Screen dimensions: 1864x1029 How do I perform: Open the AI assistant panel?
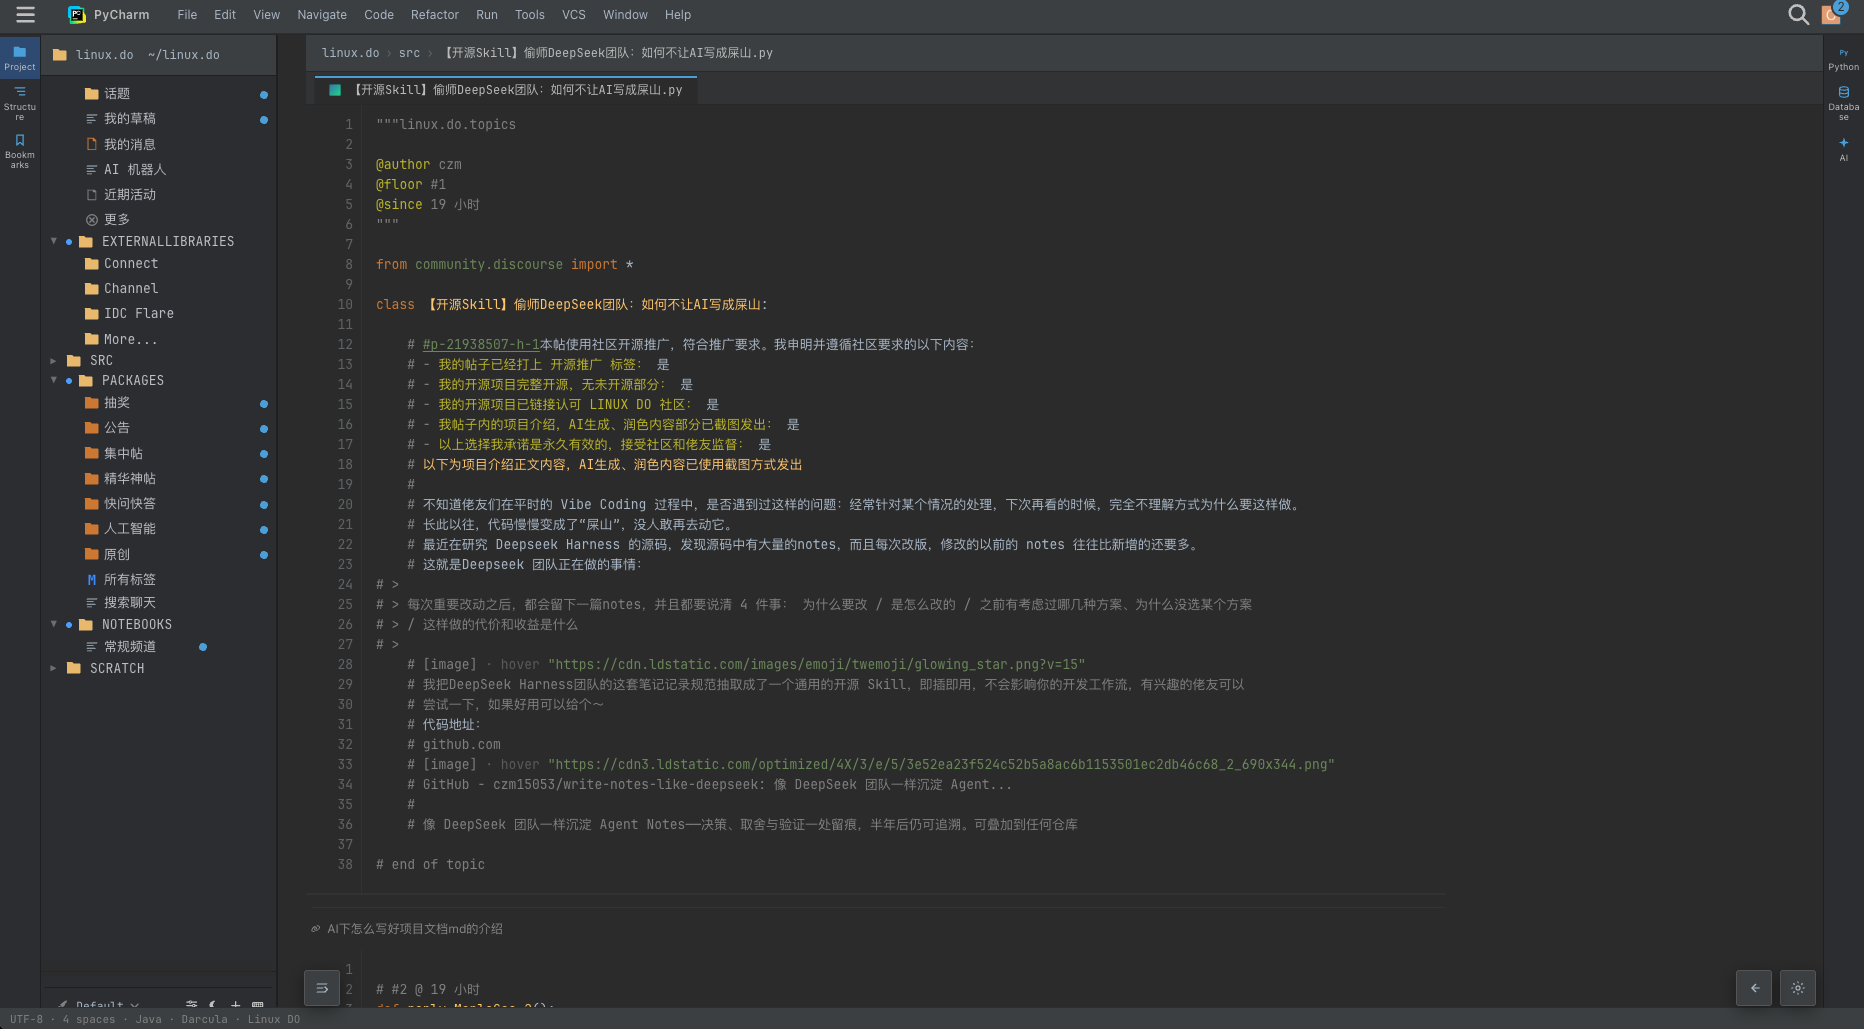tap(1843, 148)
